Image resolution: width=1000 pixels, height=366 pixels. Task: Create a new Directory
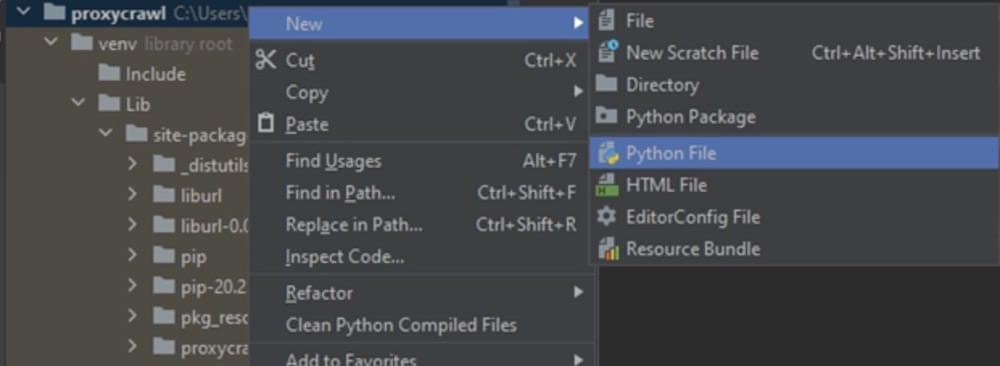click(x=794, y=84)
